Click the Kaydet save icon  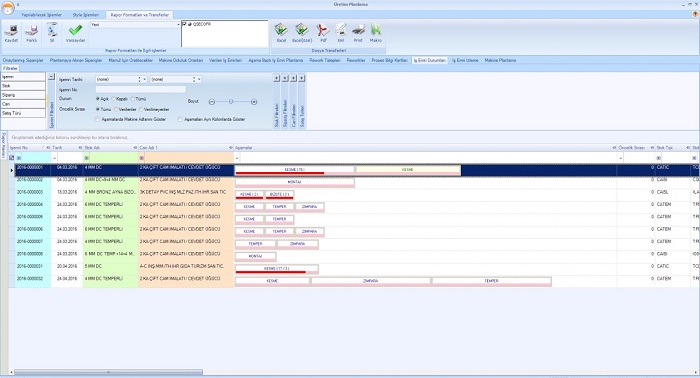click(11, 30)
